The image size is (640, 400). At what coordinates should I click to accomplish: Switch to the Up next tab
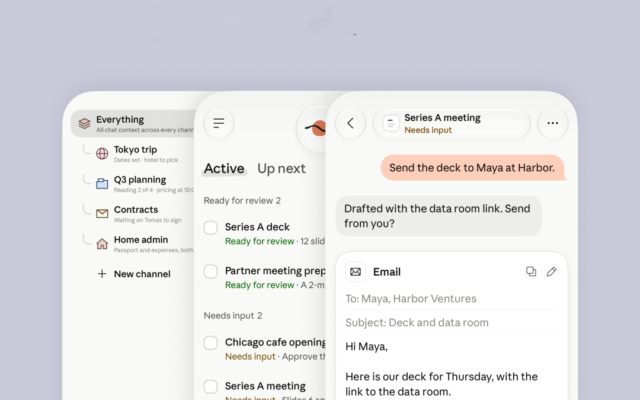pyautogui.click(x=281, y=169)
